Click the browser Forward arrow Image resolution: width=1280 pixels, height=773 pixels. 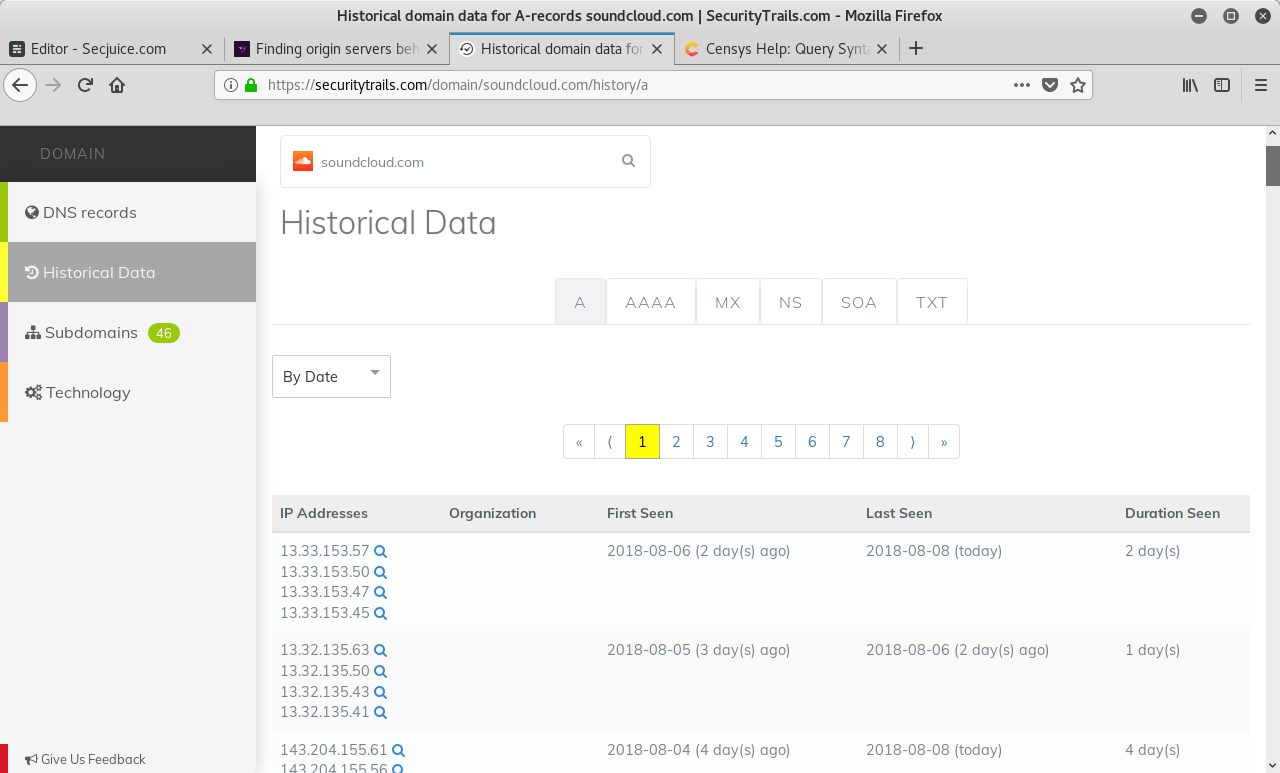click(53, 85)
